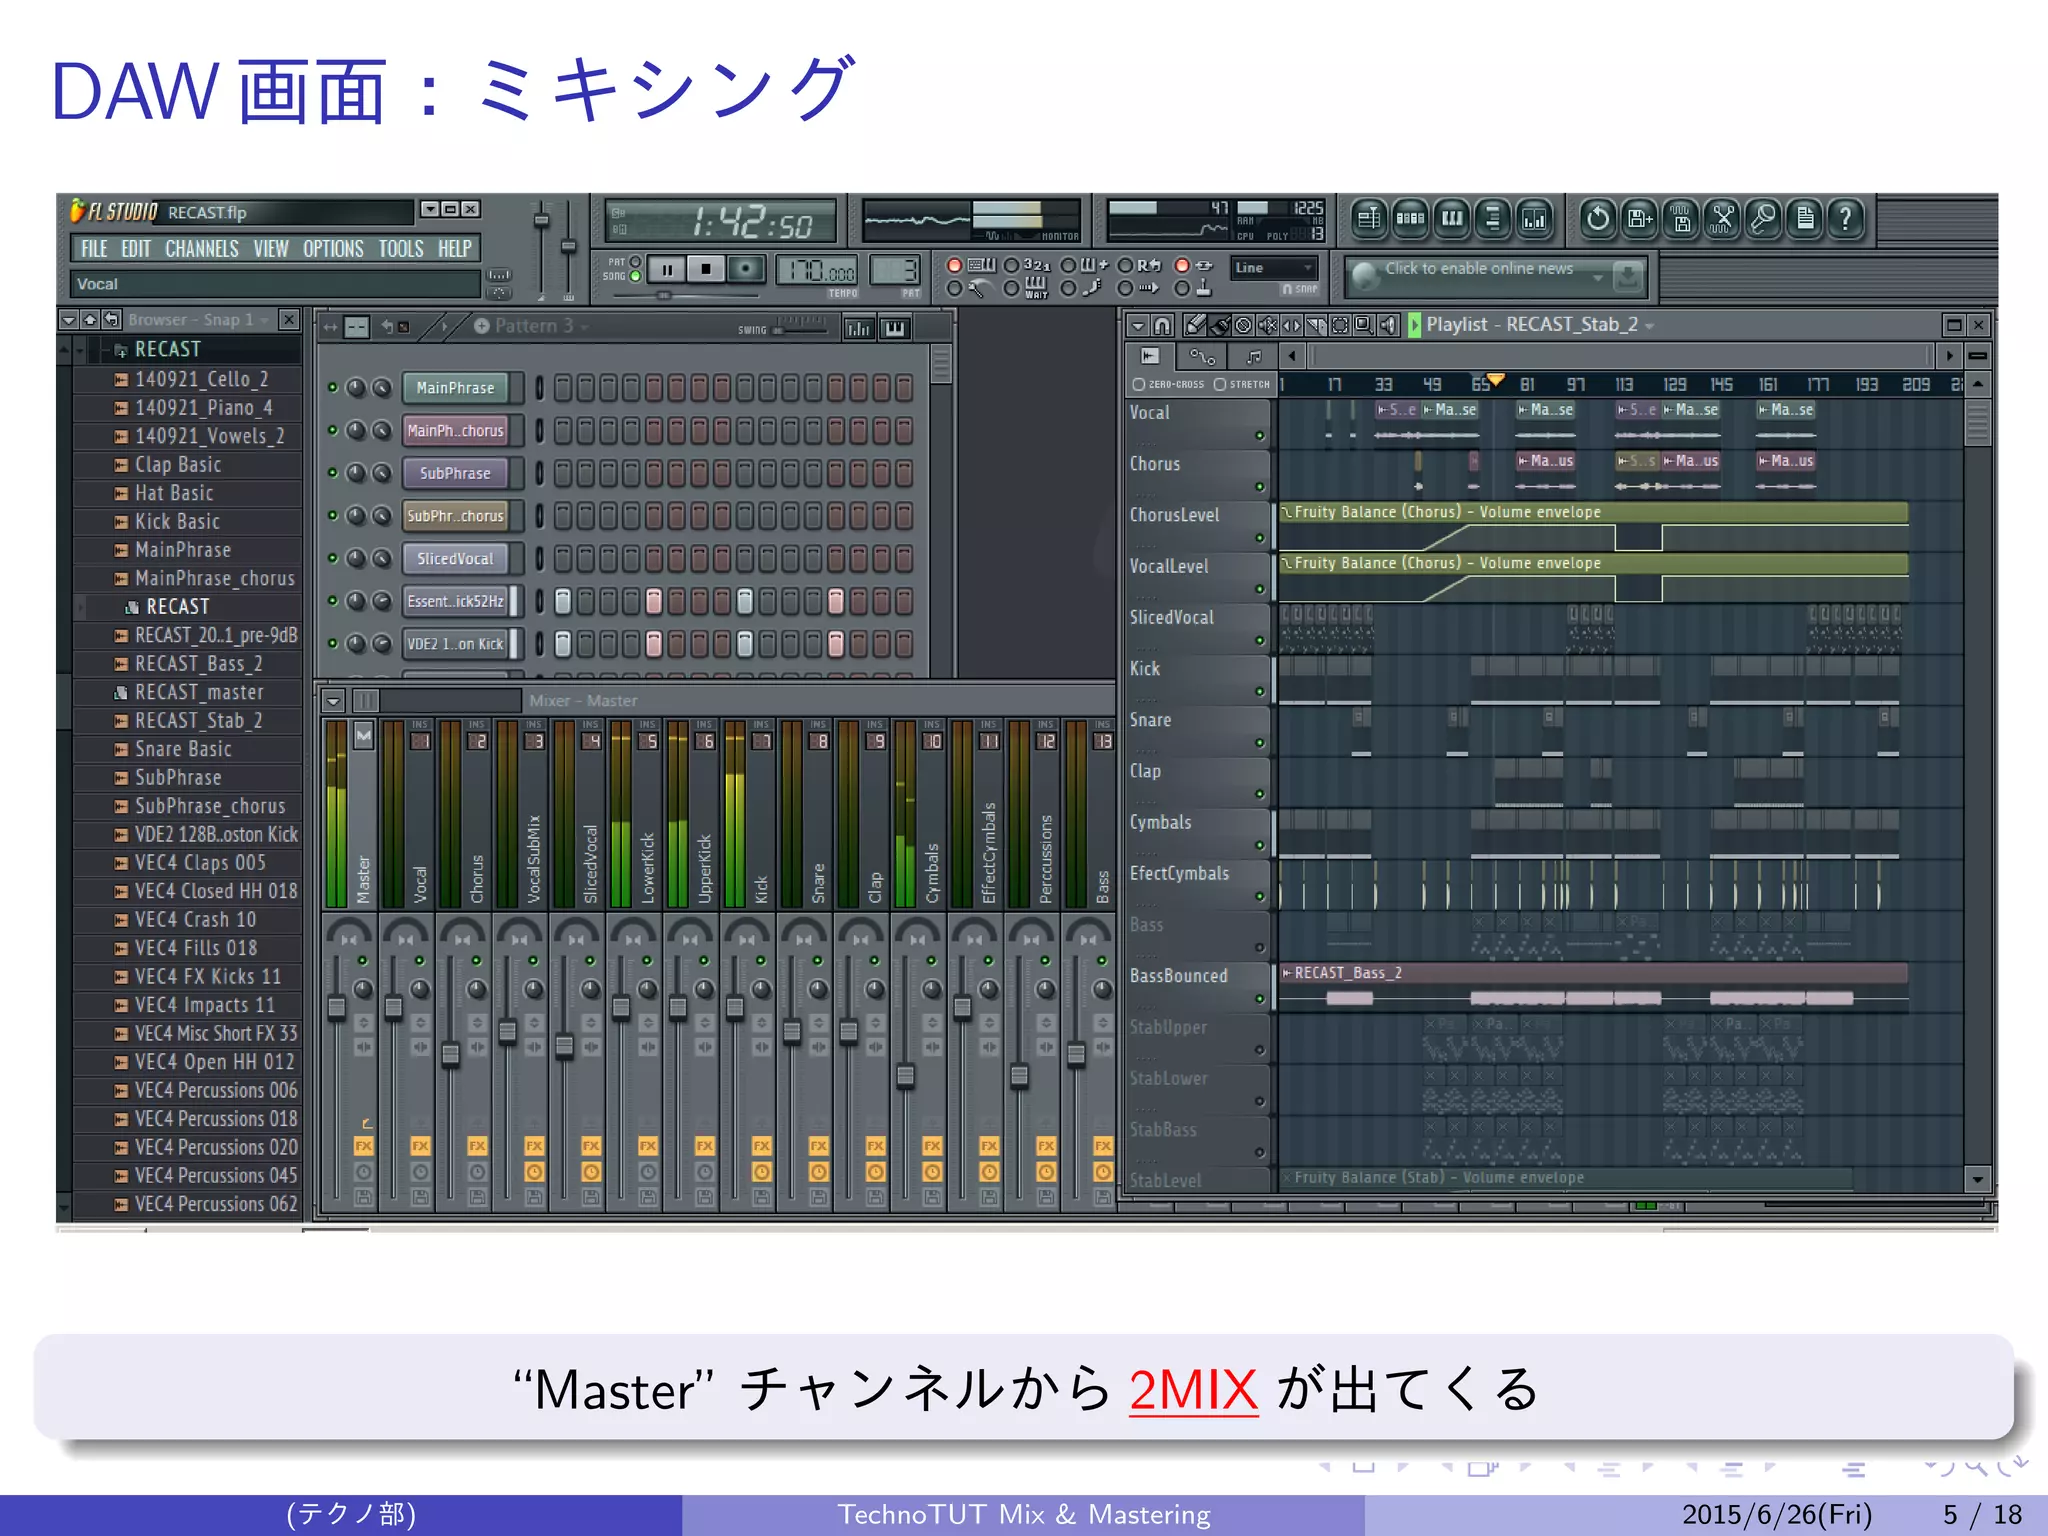The height and width of the screenshot is (1536, 2048).
Task: Toggle mute dot of Vocal playlist track
Action: point(1260,436)
